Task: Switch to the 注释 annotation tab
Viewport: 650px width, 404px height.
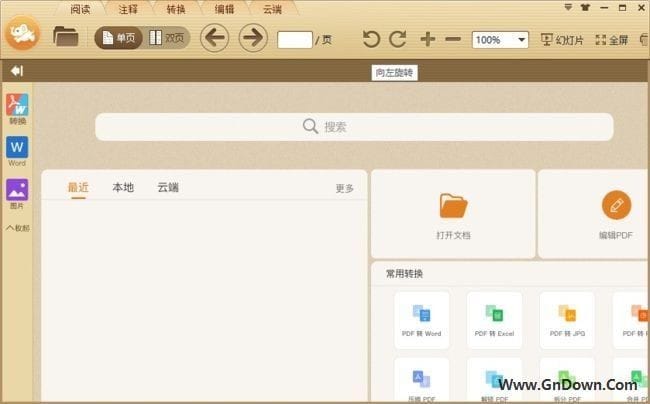Action: [128, 9]
